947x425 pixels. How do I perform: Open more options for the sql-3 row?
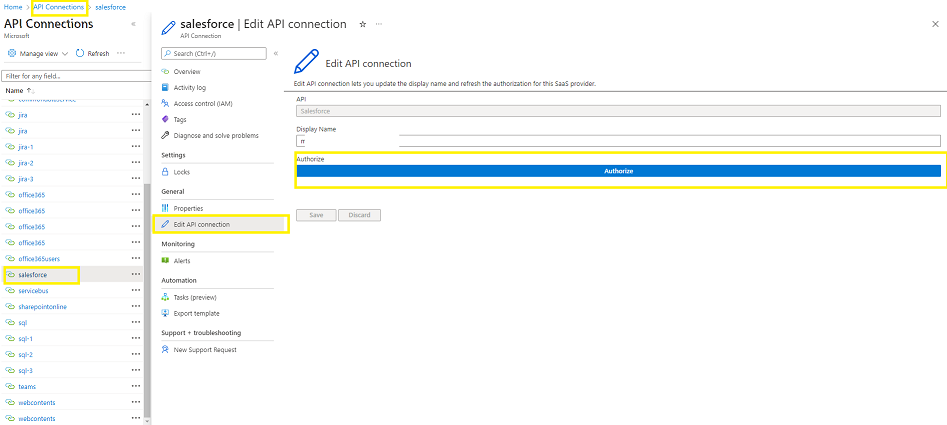pyautogui.click(x=135, y=371)
